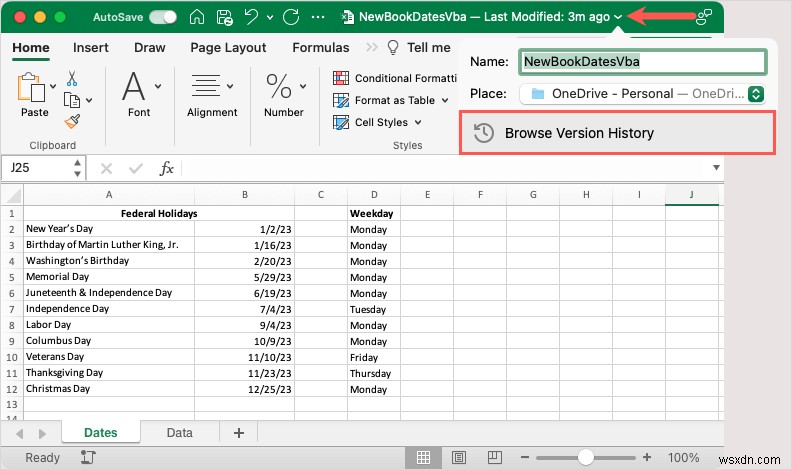Click the Share/collaboration icon top right

click(704, 17)
